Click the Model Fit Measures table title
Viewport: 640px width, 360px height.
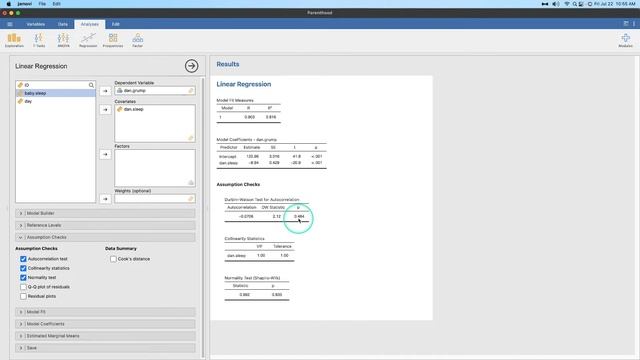pyautogui.click(x=235, y=100)
